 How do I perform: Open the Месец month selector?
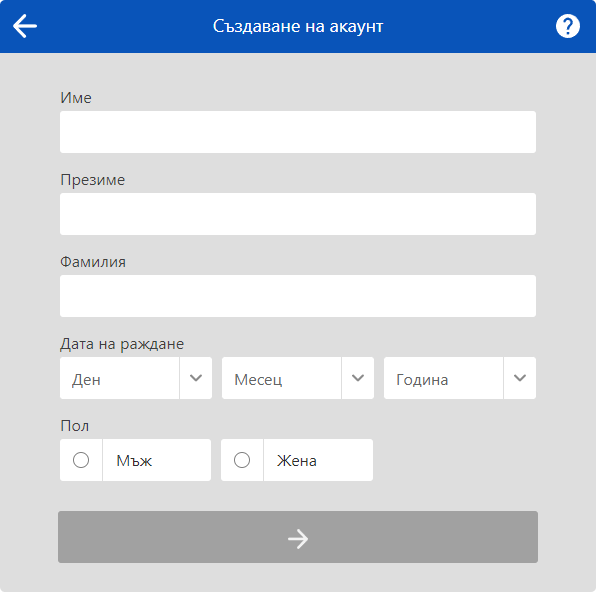(298, 378)
